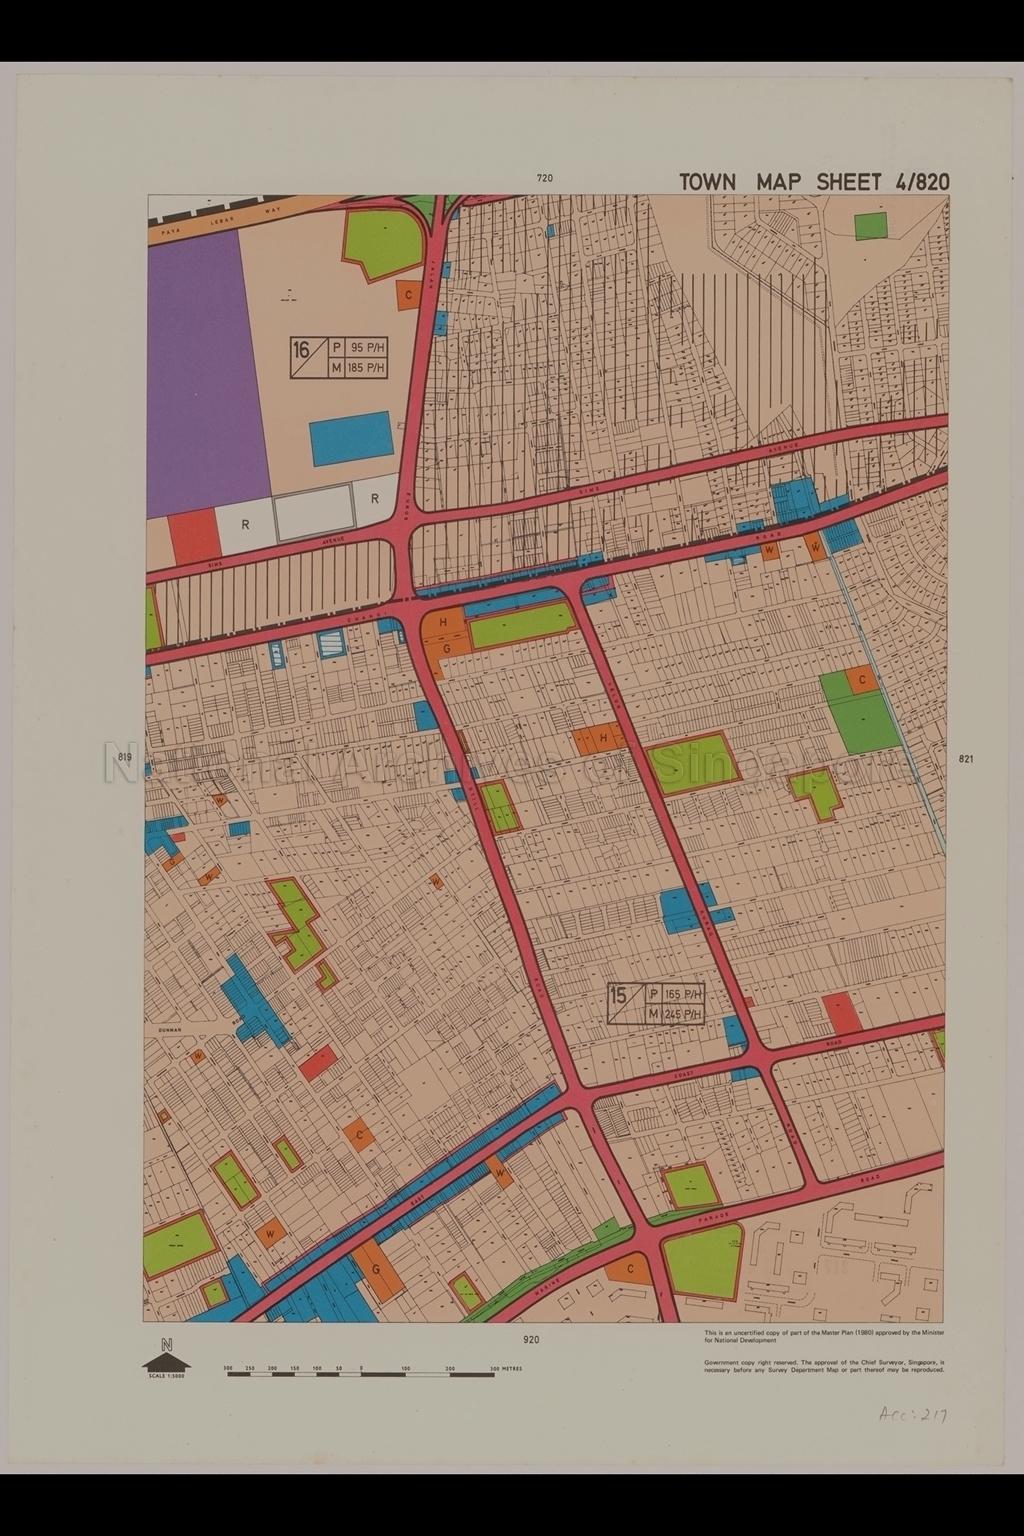Click the small green square at top right

point(870,225)
